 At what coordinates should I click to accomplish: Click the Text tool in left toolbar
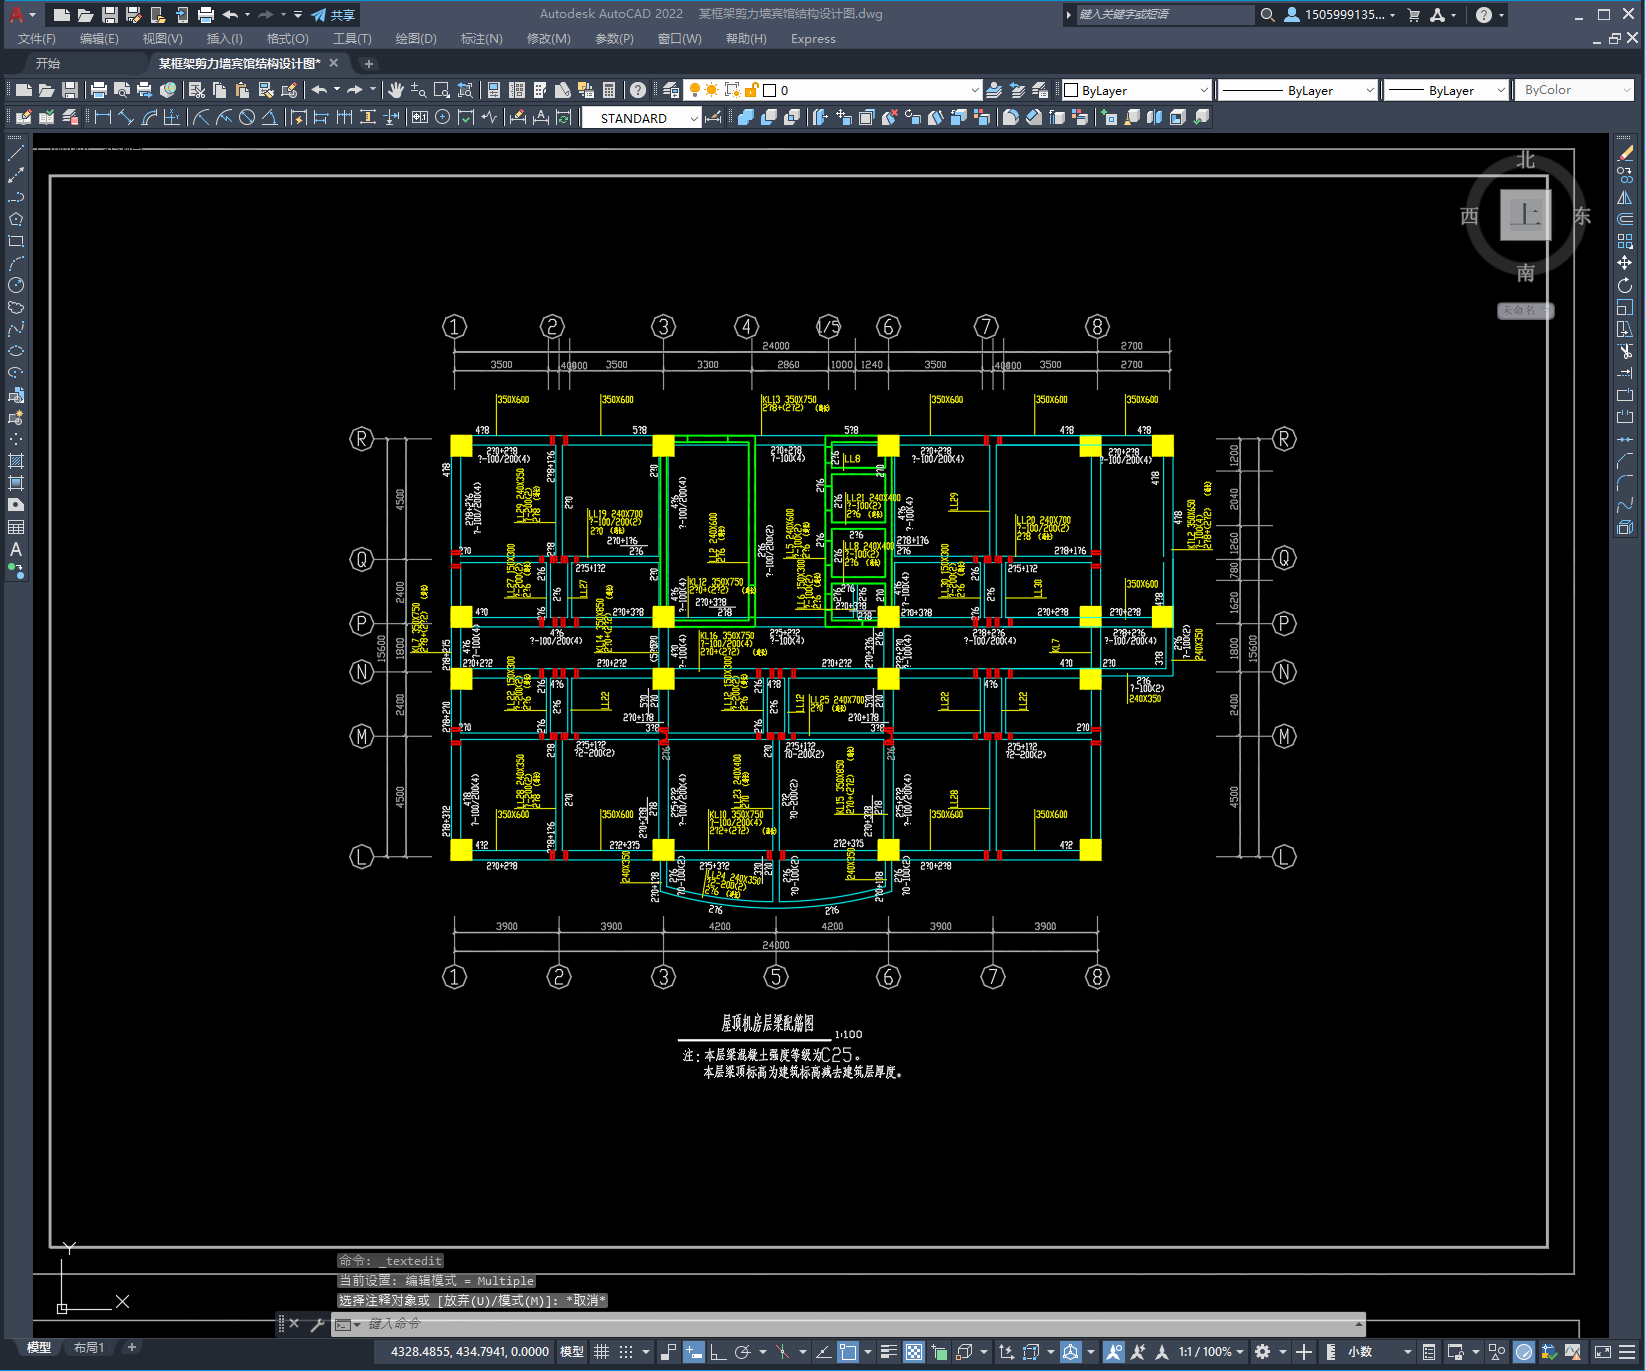point(16,549)
